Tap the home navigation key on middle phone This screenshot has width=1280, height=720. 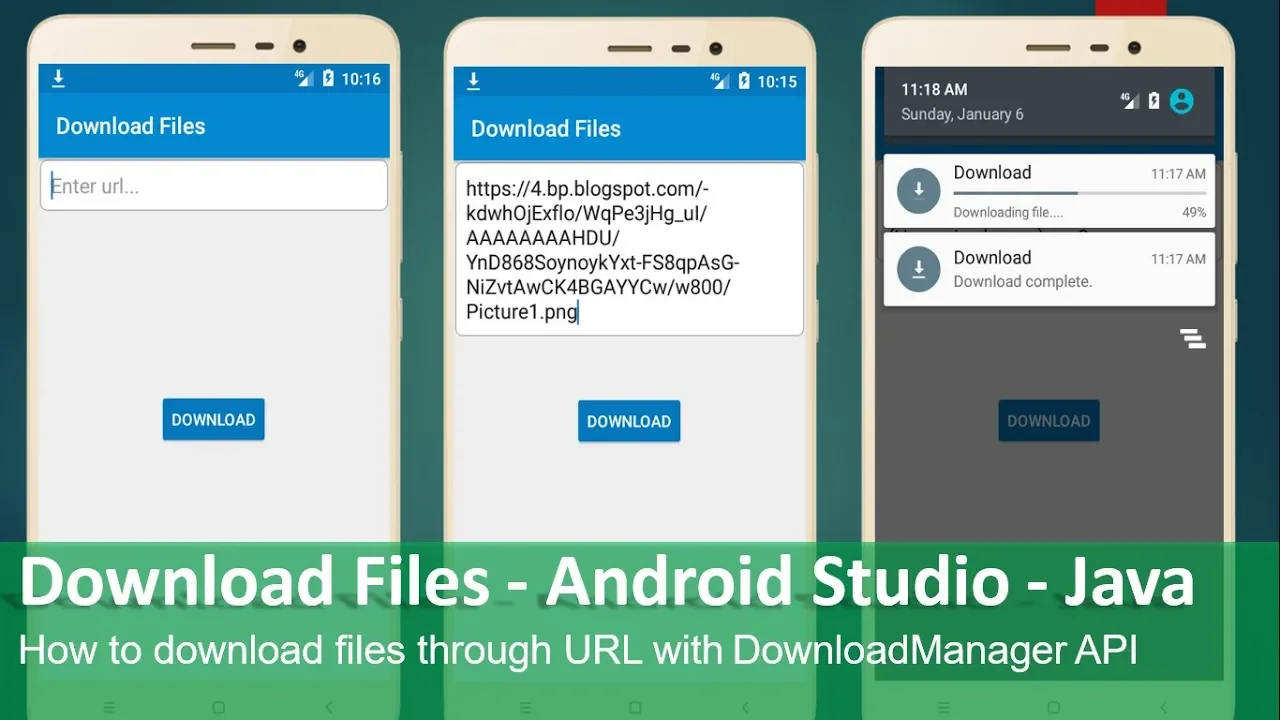[x=635, y=707]
